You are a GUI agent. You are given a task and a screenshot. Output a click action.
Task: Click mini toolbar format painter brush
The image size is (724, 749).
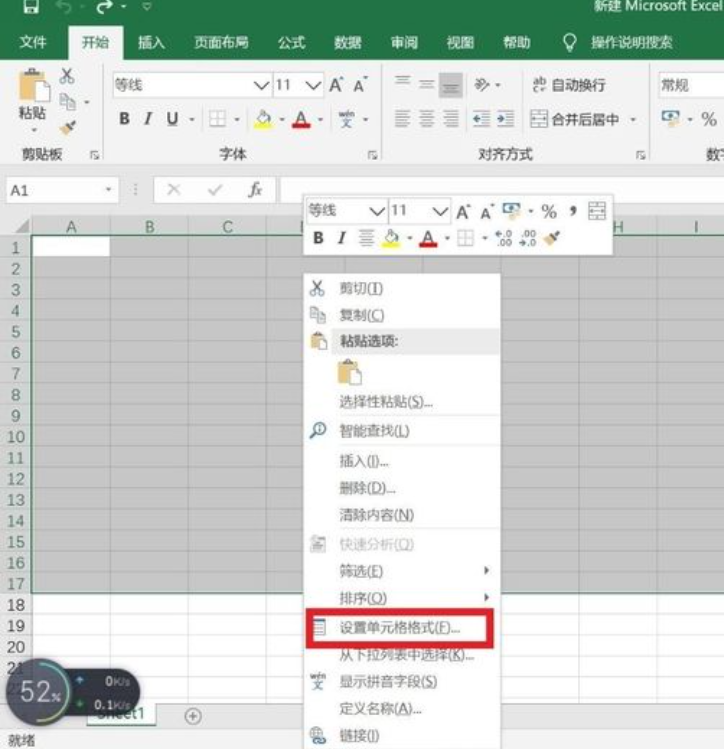point(552,237)
